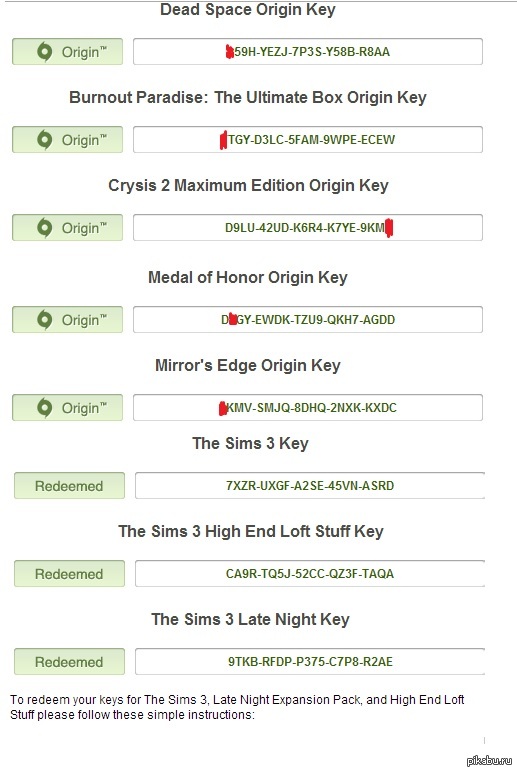This screenshot has width=517, height=772.
Task: Click Origin button for Crysis 2 Maximum Edition
Action: (x=67, y=228)
